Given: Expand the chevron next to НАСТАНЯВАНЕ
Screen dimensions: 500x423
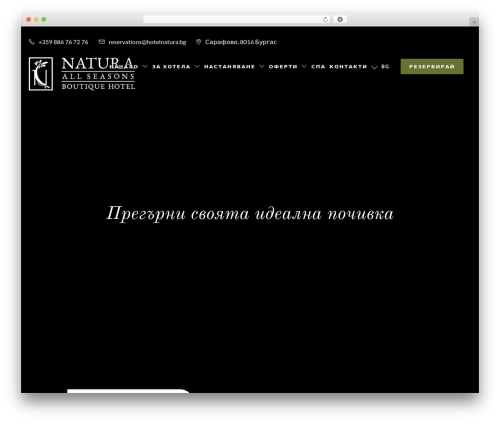Looking at the screenshot, I should click(x=262, y=67).
